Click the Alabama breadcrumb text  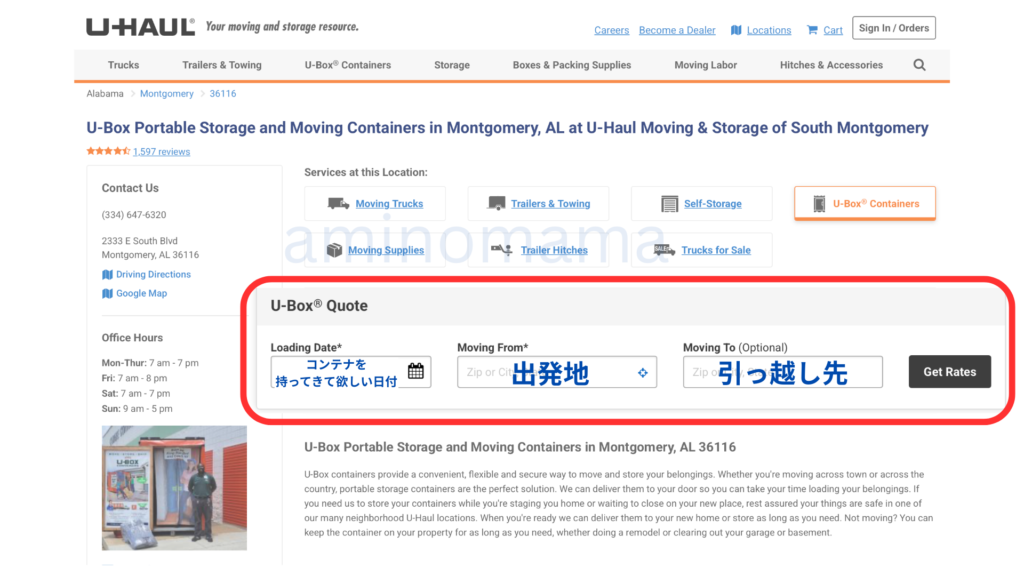105,93
